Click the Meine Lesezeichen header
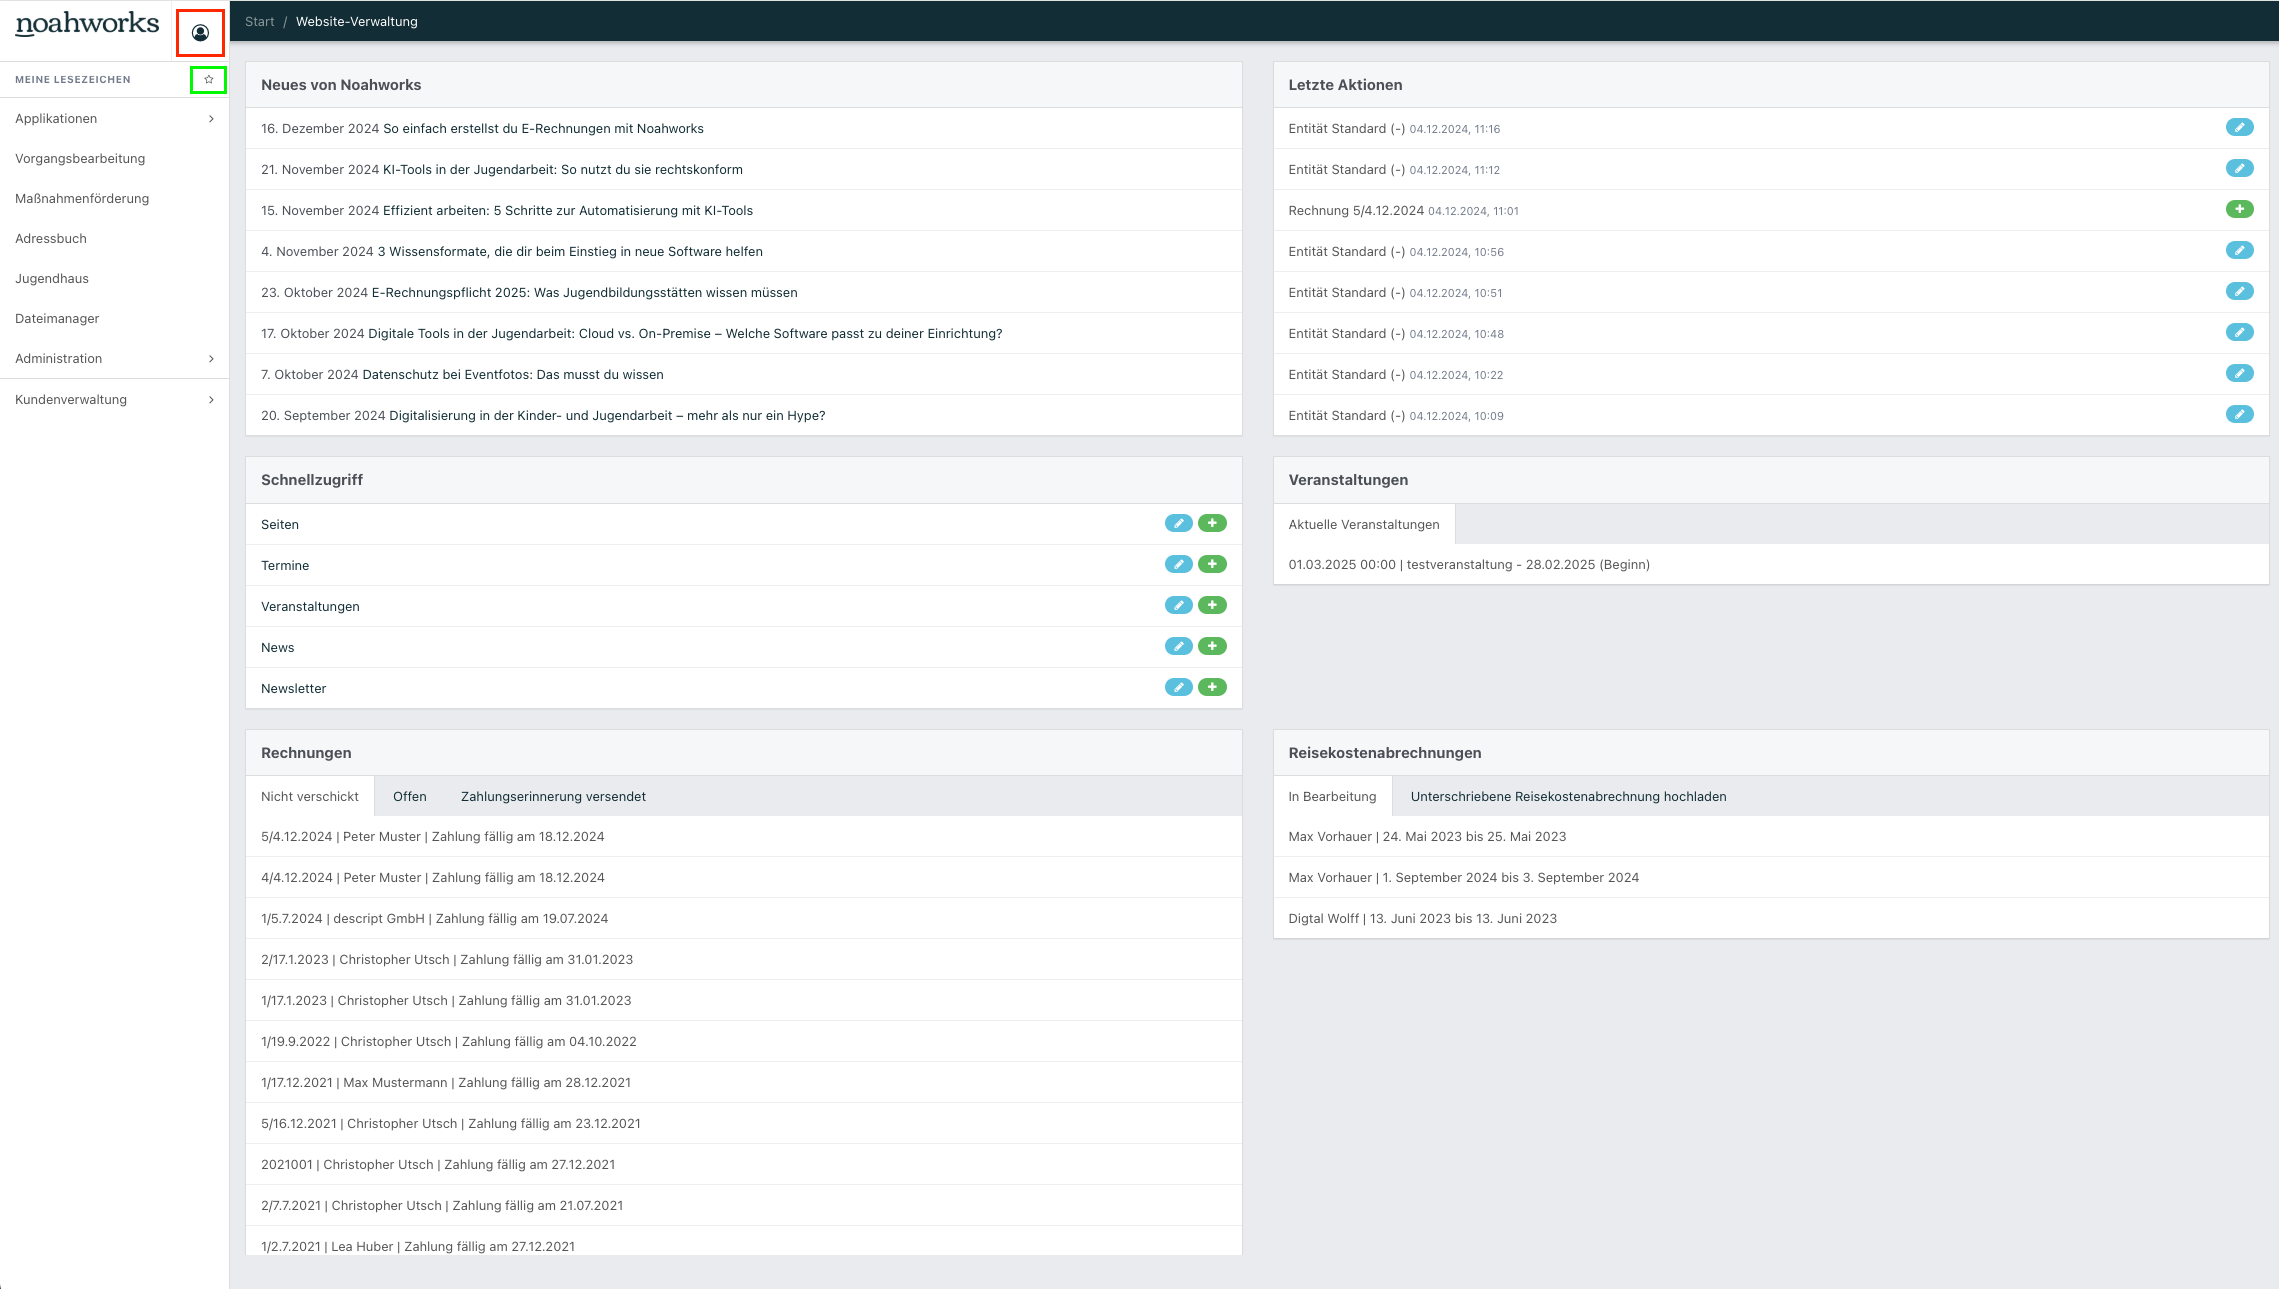 click(x=73, y=80)
